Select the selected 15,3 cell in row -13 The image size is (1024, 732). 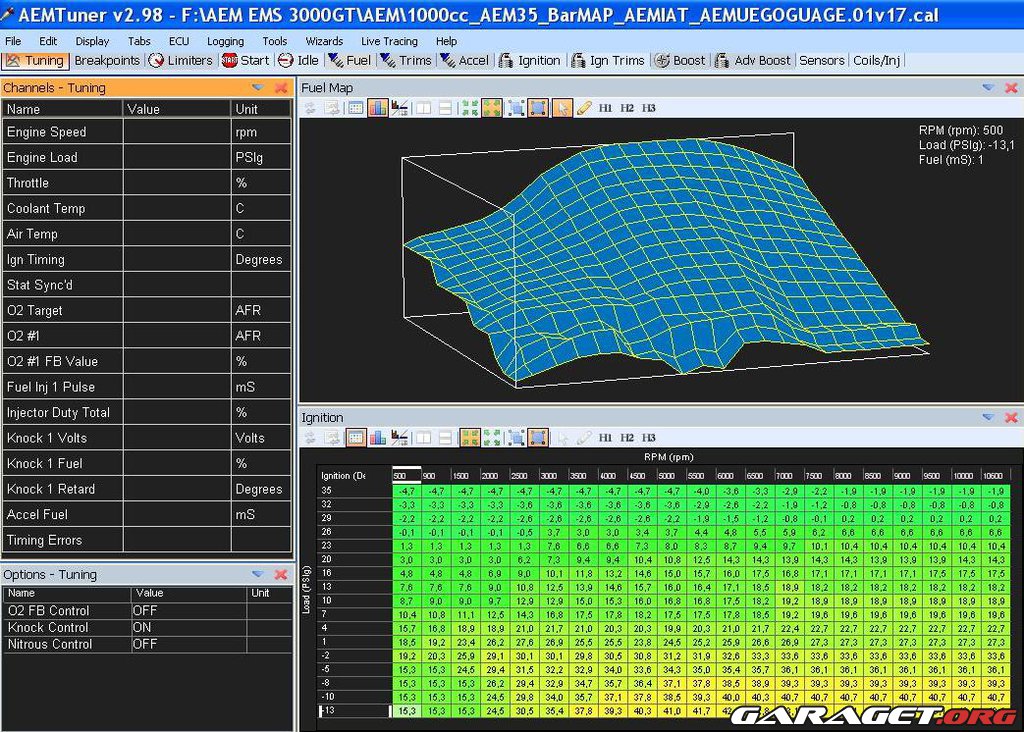pos(406,711)
